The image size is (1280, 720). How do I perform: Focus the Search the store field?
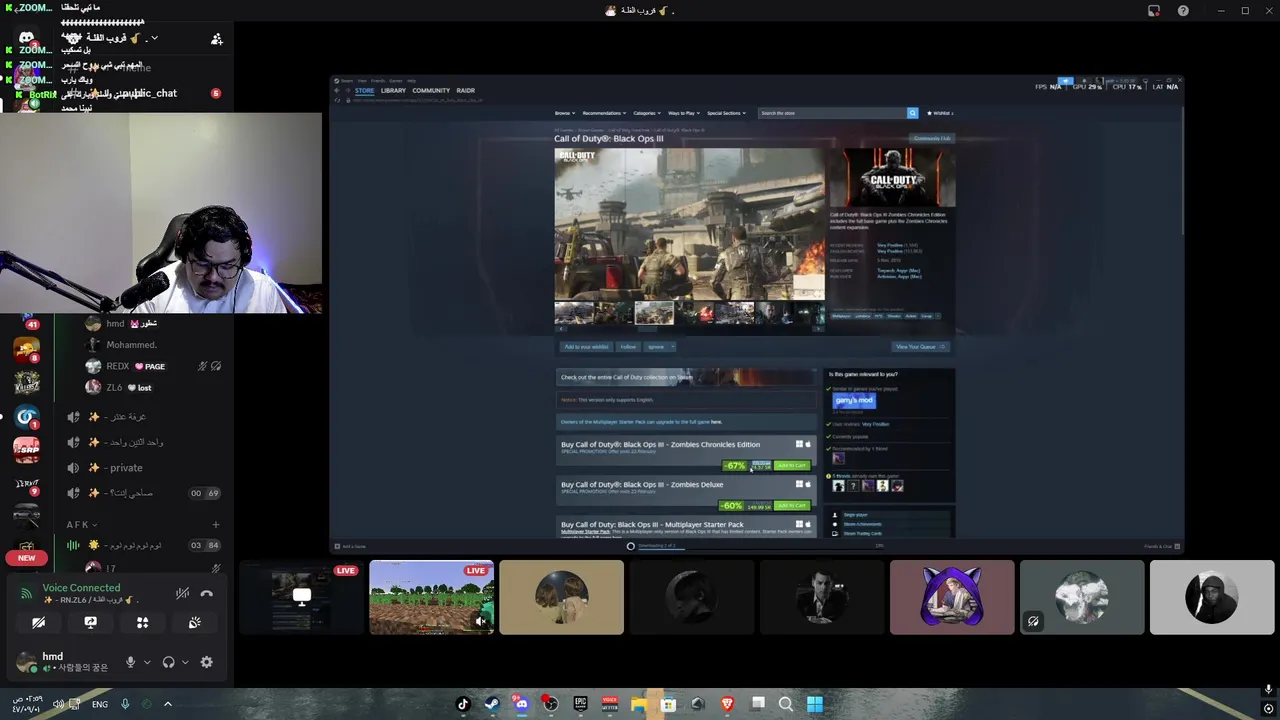[x=832, y=113]
